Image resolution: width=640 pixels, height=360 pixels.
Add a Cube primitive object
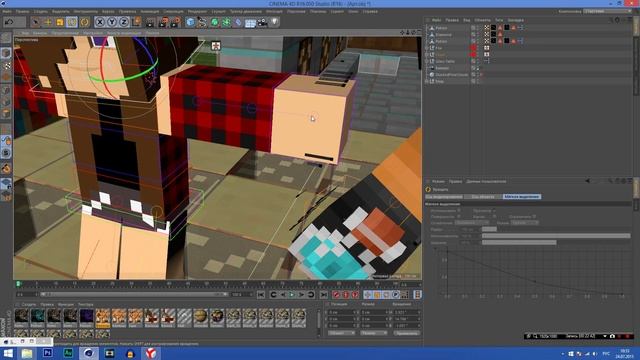point(190,22)
